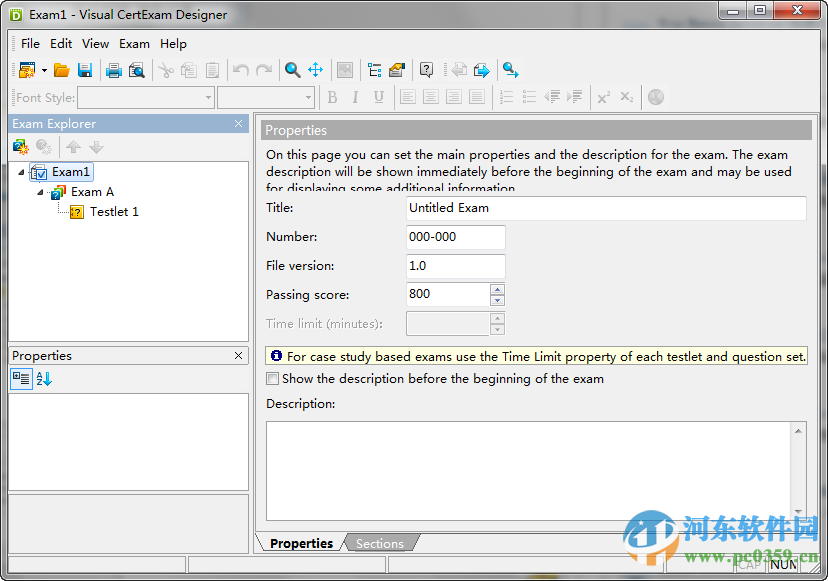The image size is (828, 581).
Task: Click the Increase indent icon
Action: (x=575, y=97)
